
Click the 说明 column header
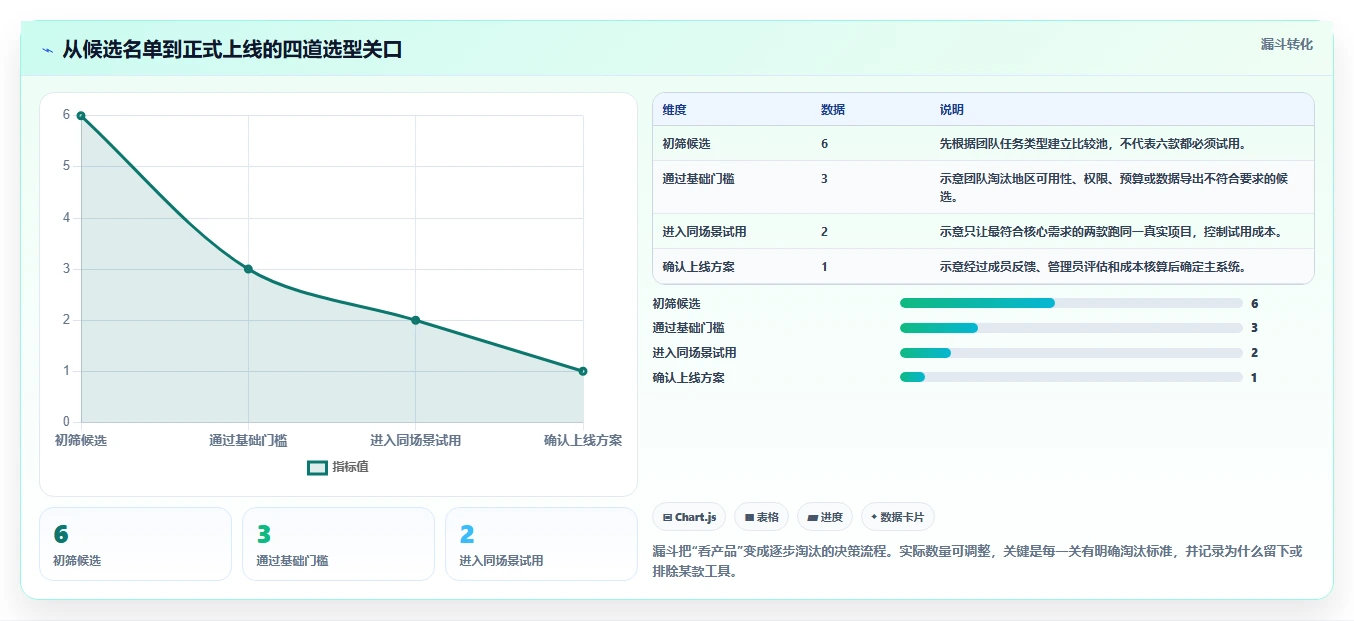[x=952, y=110]
